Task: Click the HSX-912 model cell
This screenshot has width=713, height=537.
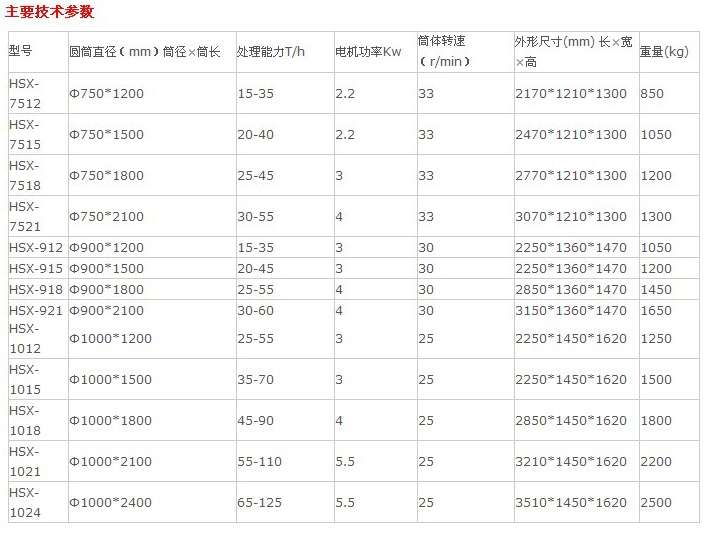Action: [x=36, y=247]
